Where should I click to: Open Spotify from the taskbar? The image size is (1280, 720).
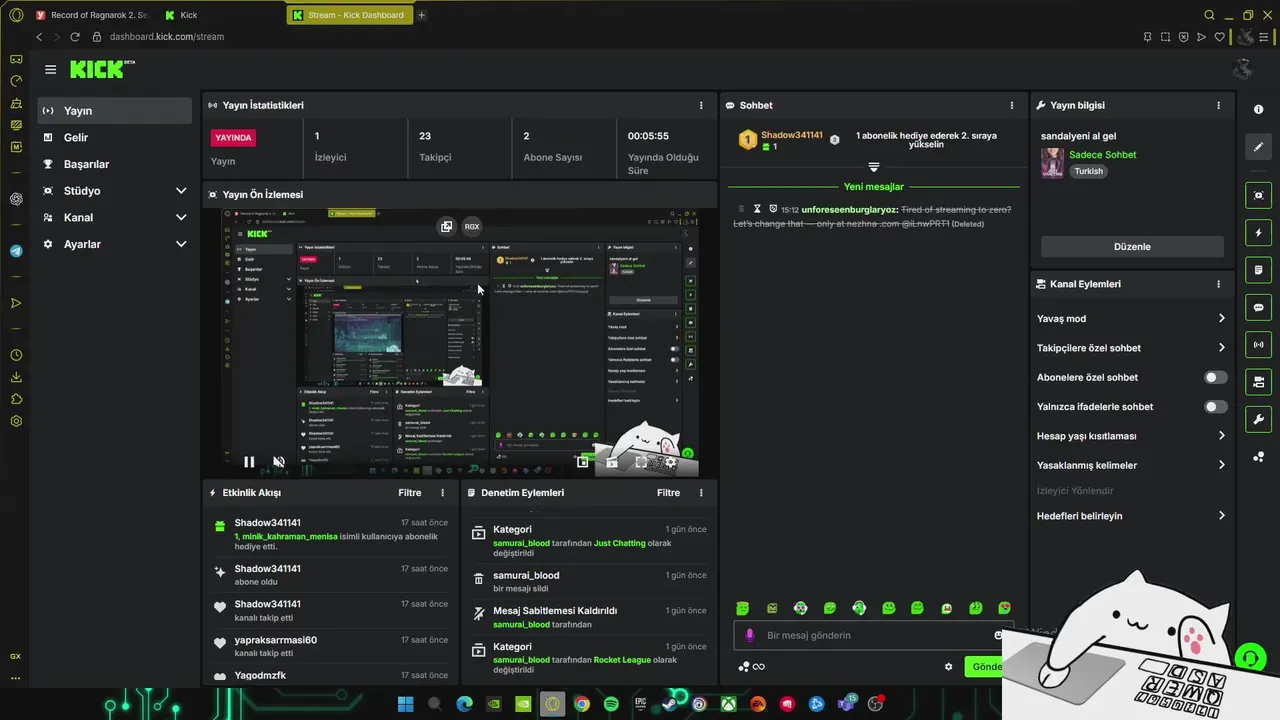tap(611, 704)
